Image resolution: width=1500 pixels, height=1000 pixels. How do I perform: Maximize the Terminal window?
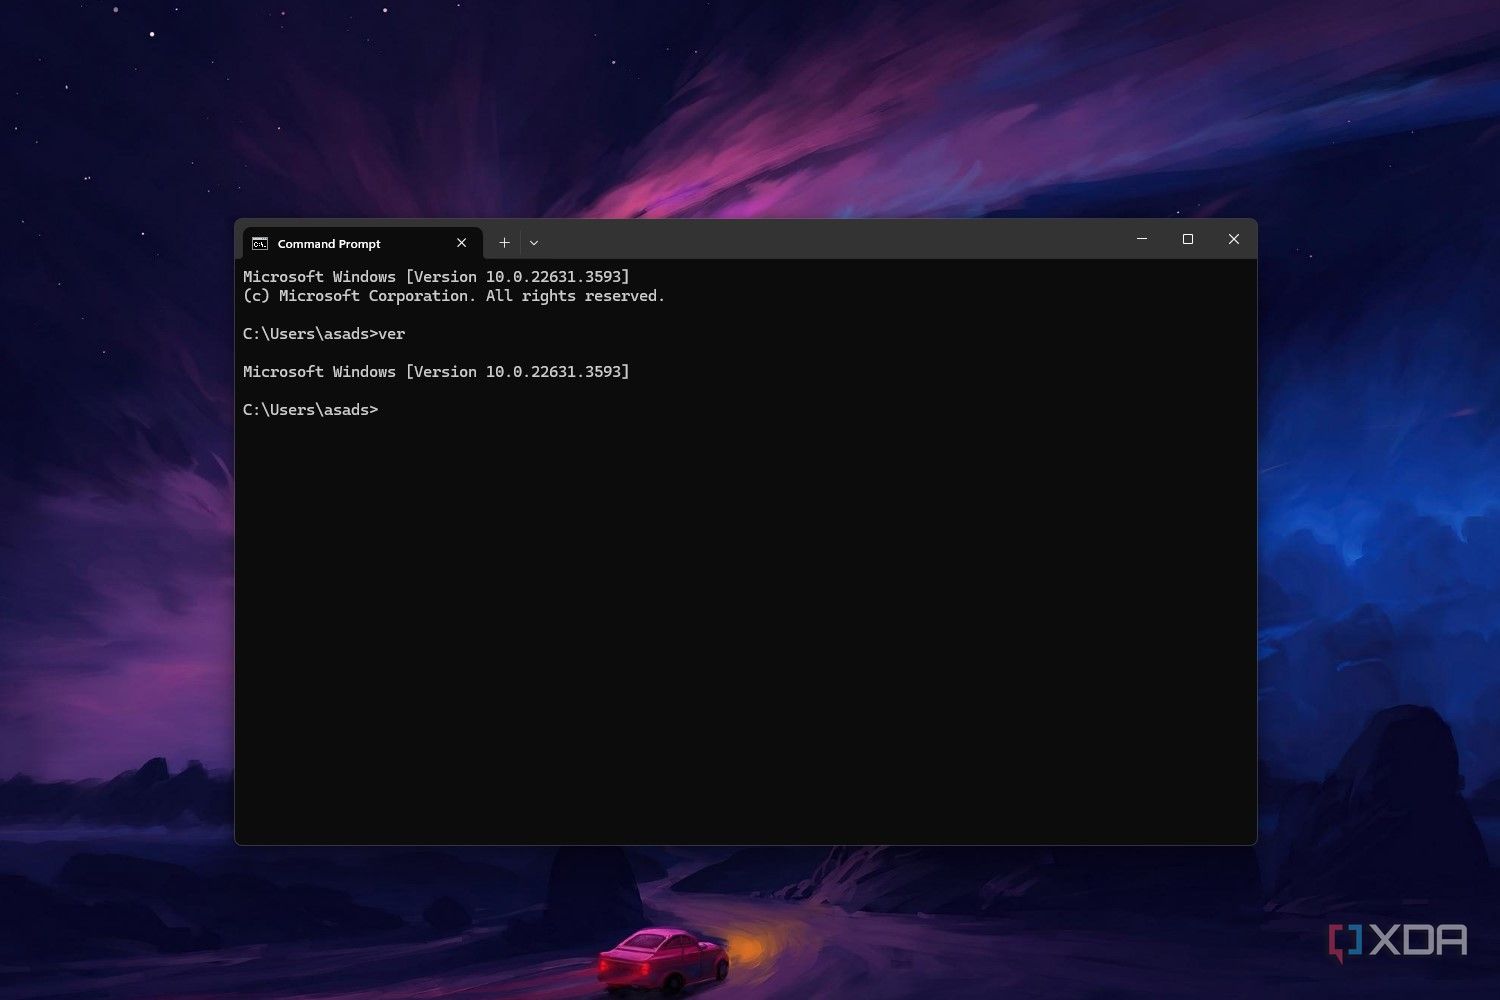[1188, 239]
